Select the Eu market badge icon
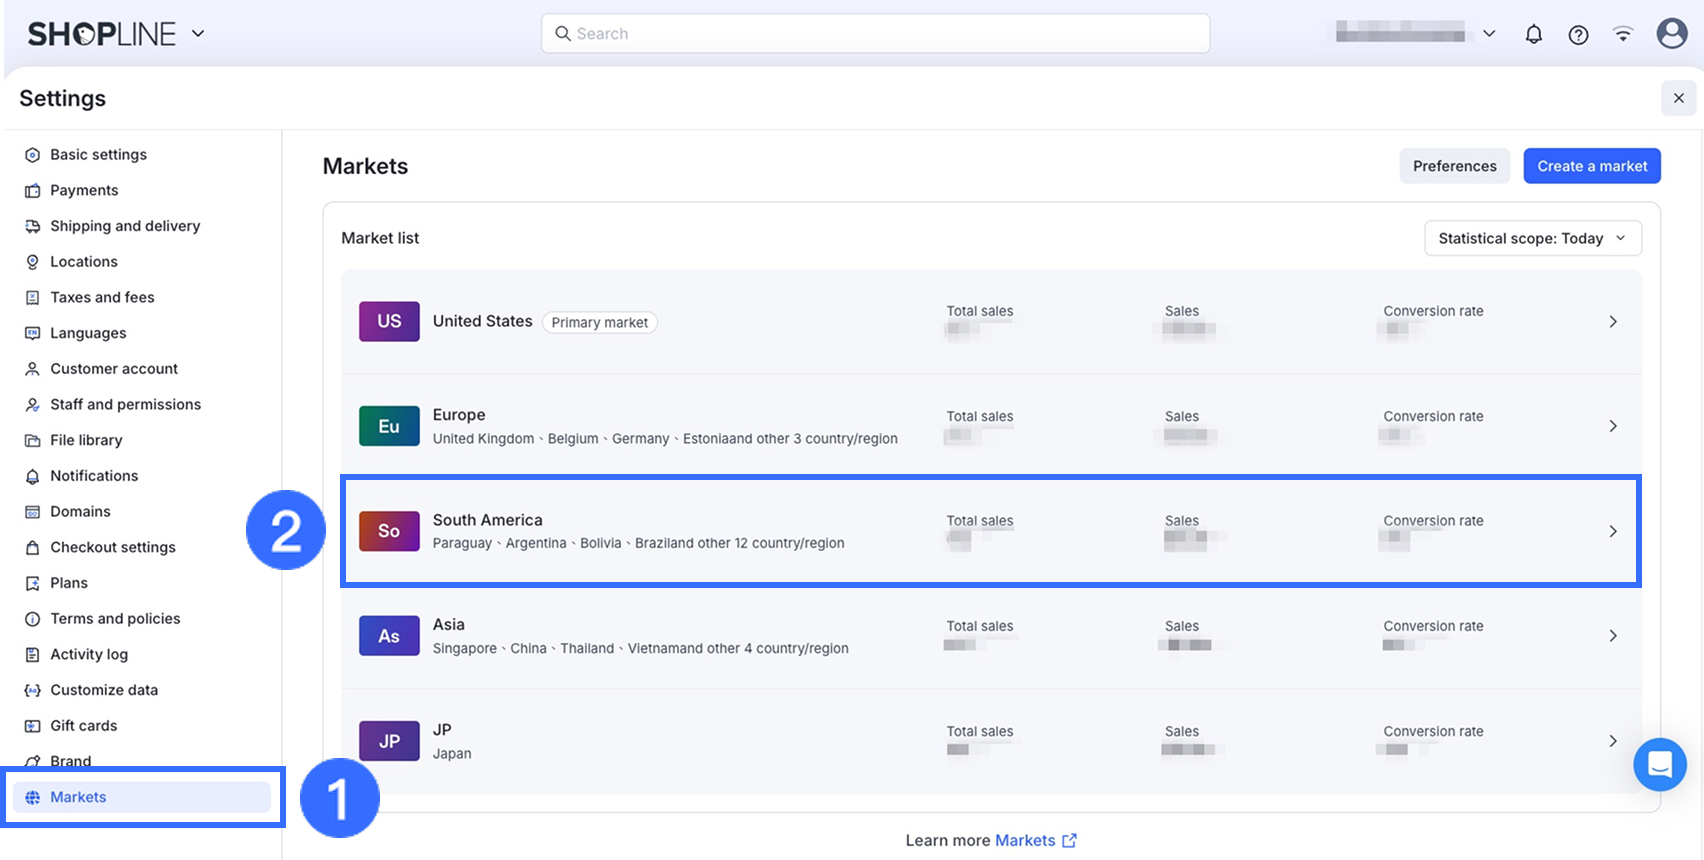The image size is (1704, 860). click(x=389, y=426)
